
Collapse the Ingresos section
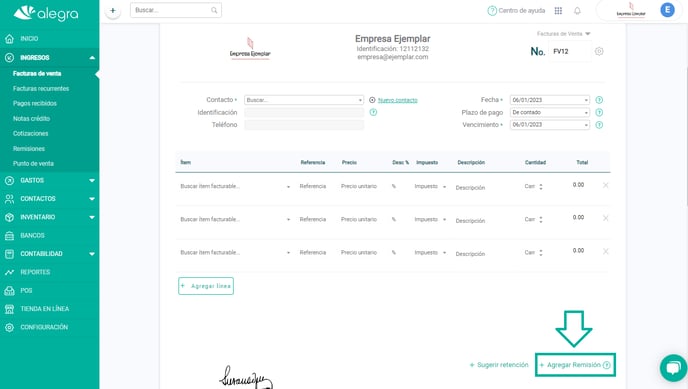tap(50, 57)
